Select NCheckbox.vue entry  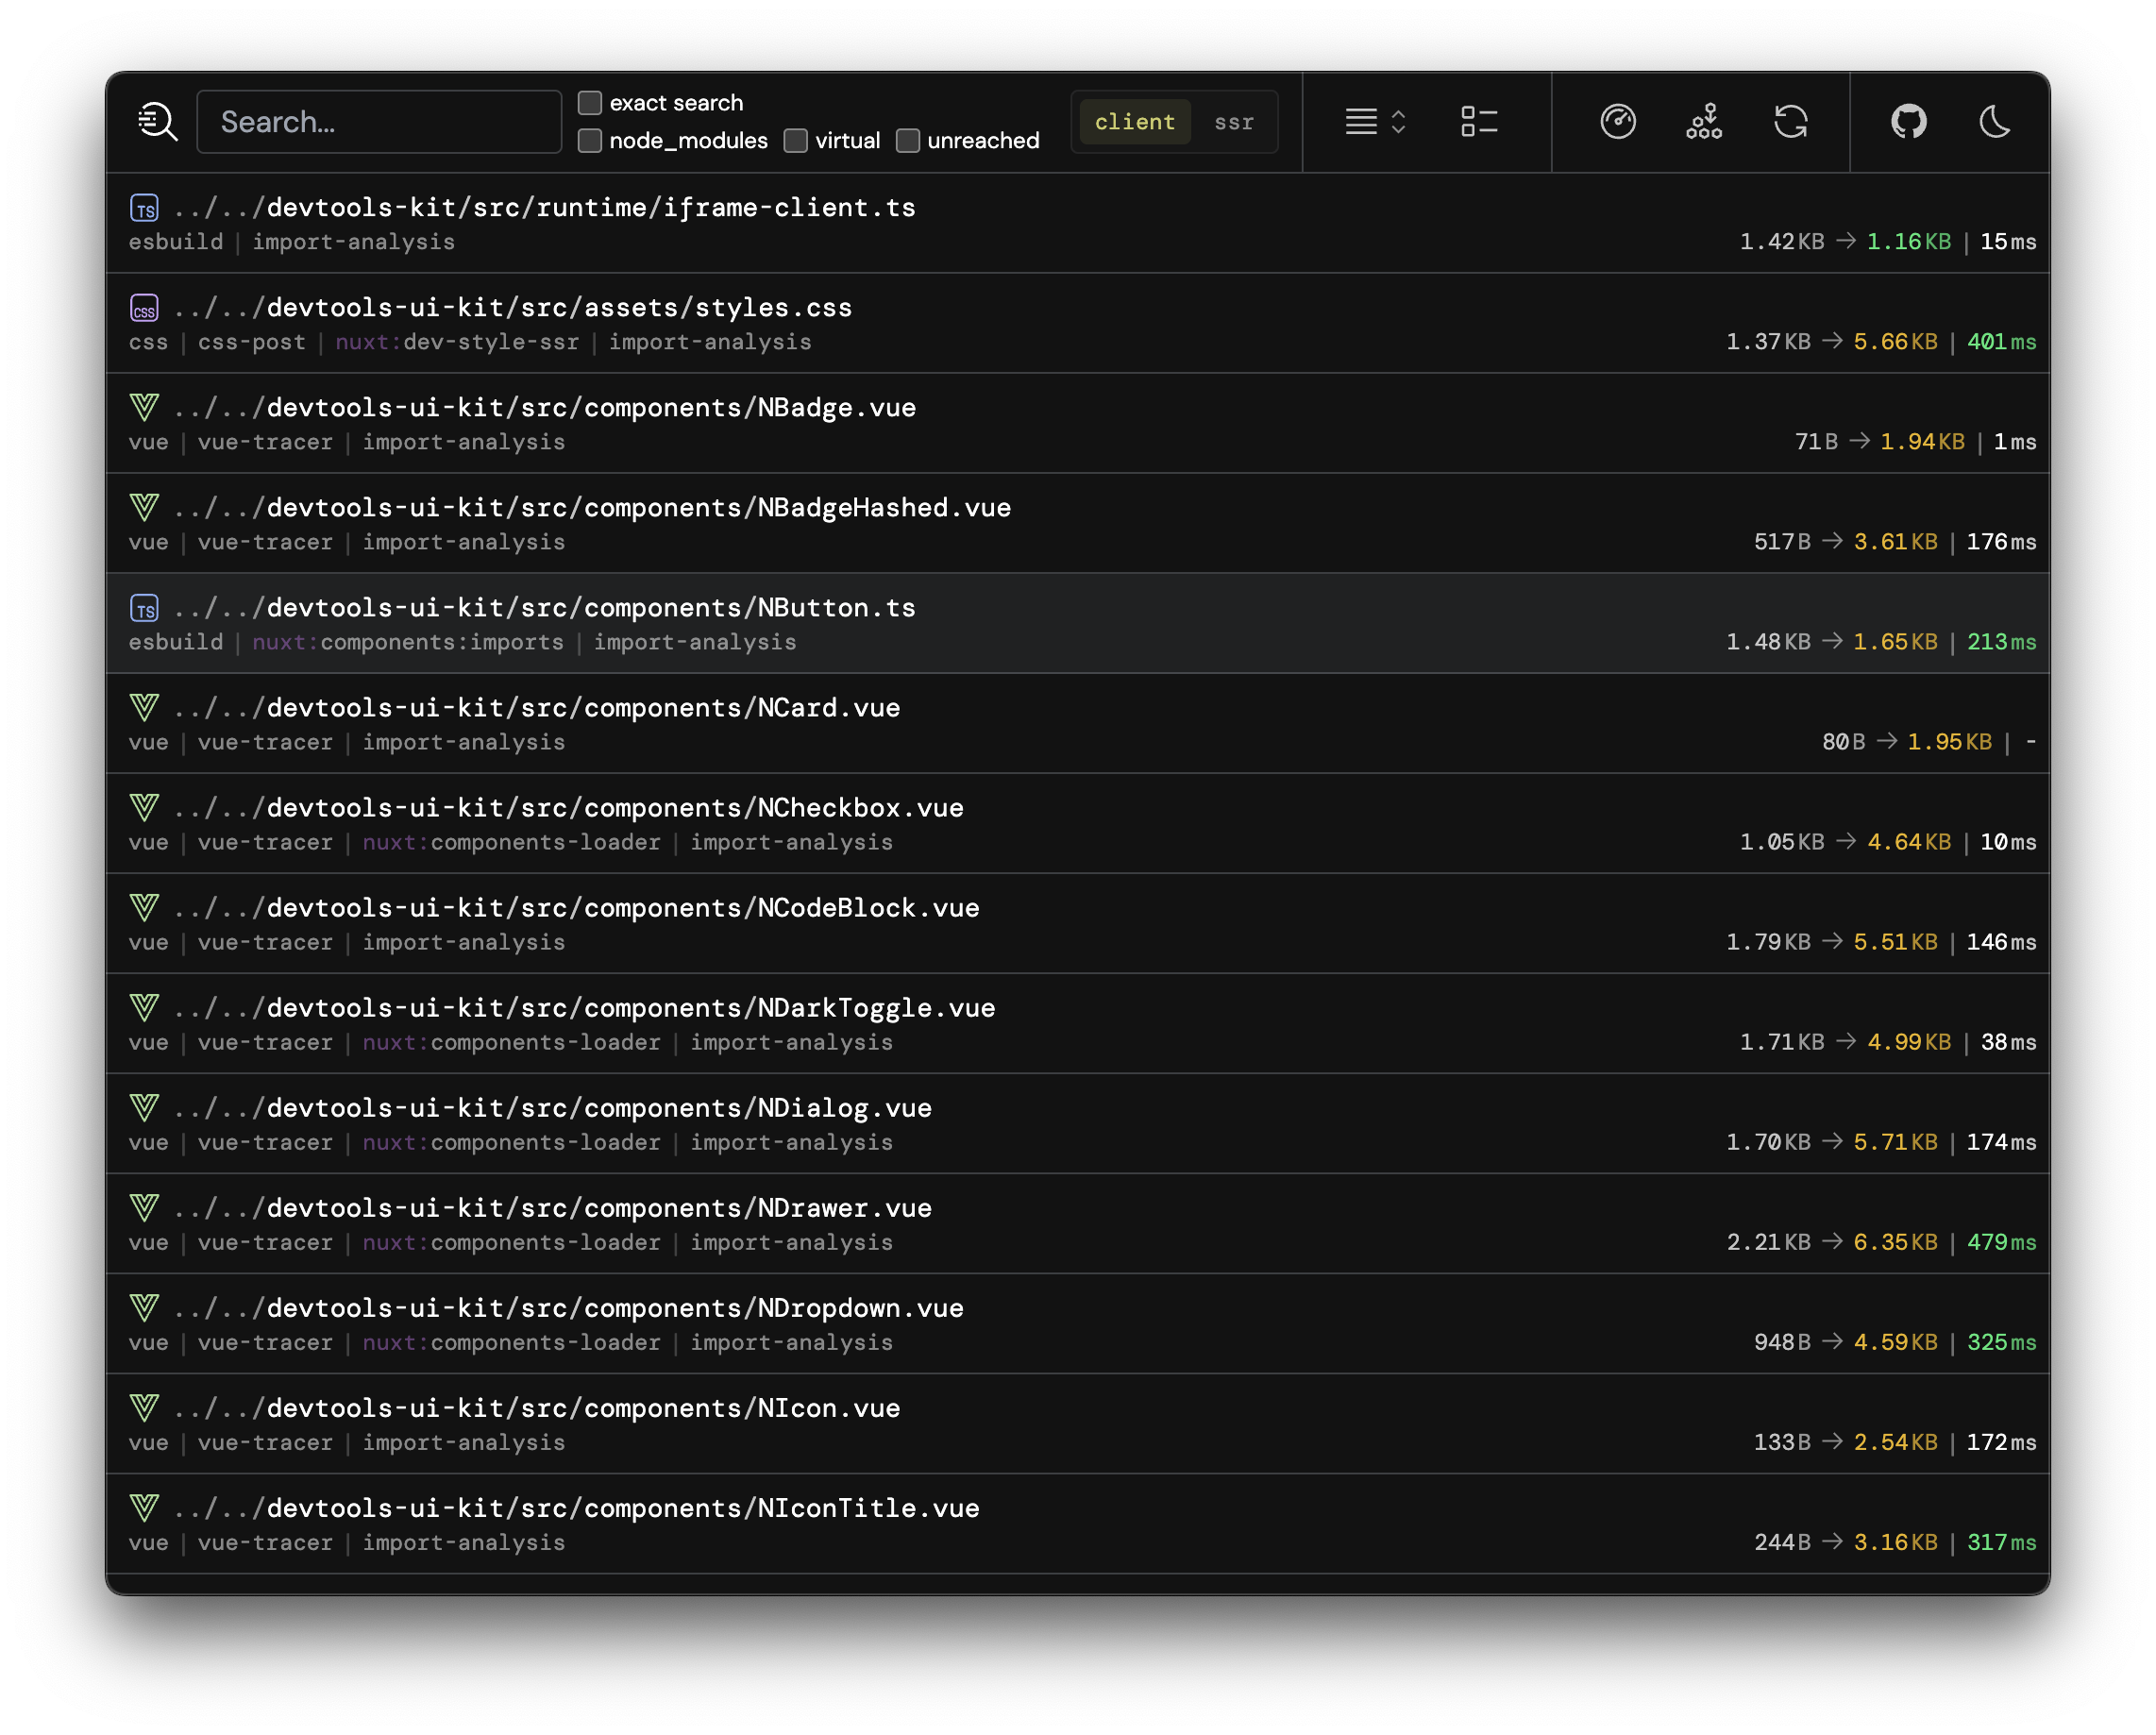(x=1078, y=823)
